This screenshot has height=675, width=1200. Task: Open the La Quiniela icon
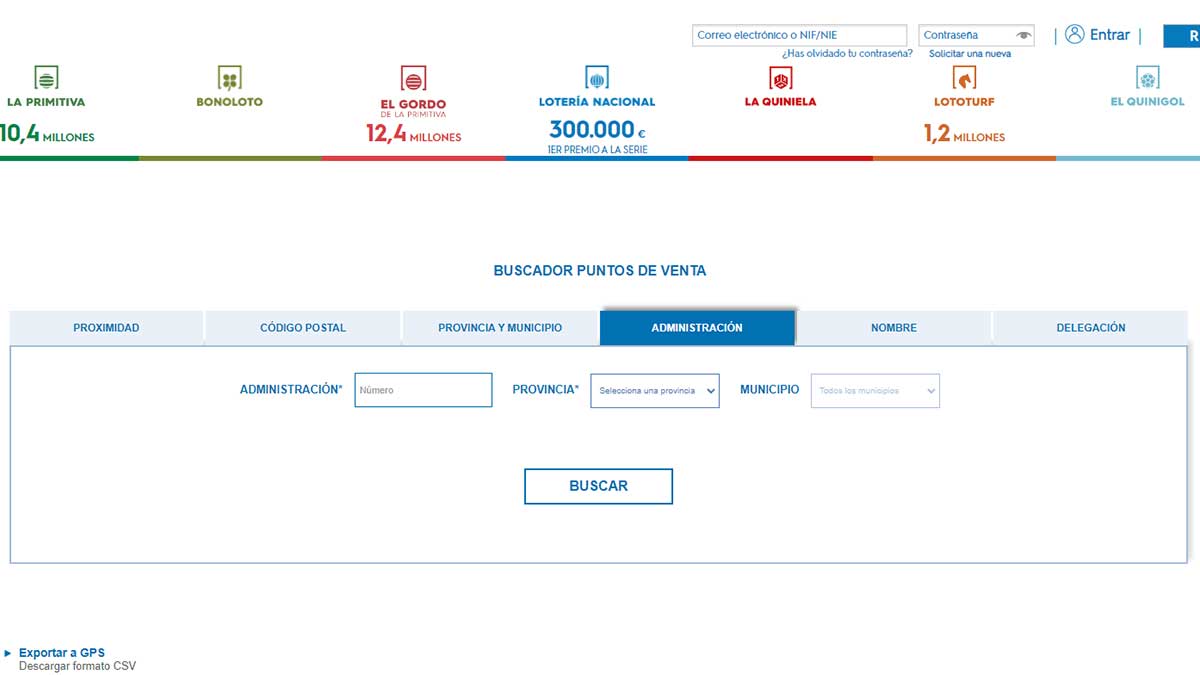780,78
